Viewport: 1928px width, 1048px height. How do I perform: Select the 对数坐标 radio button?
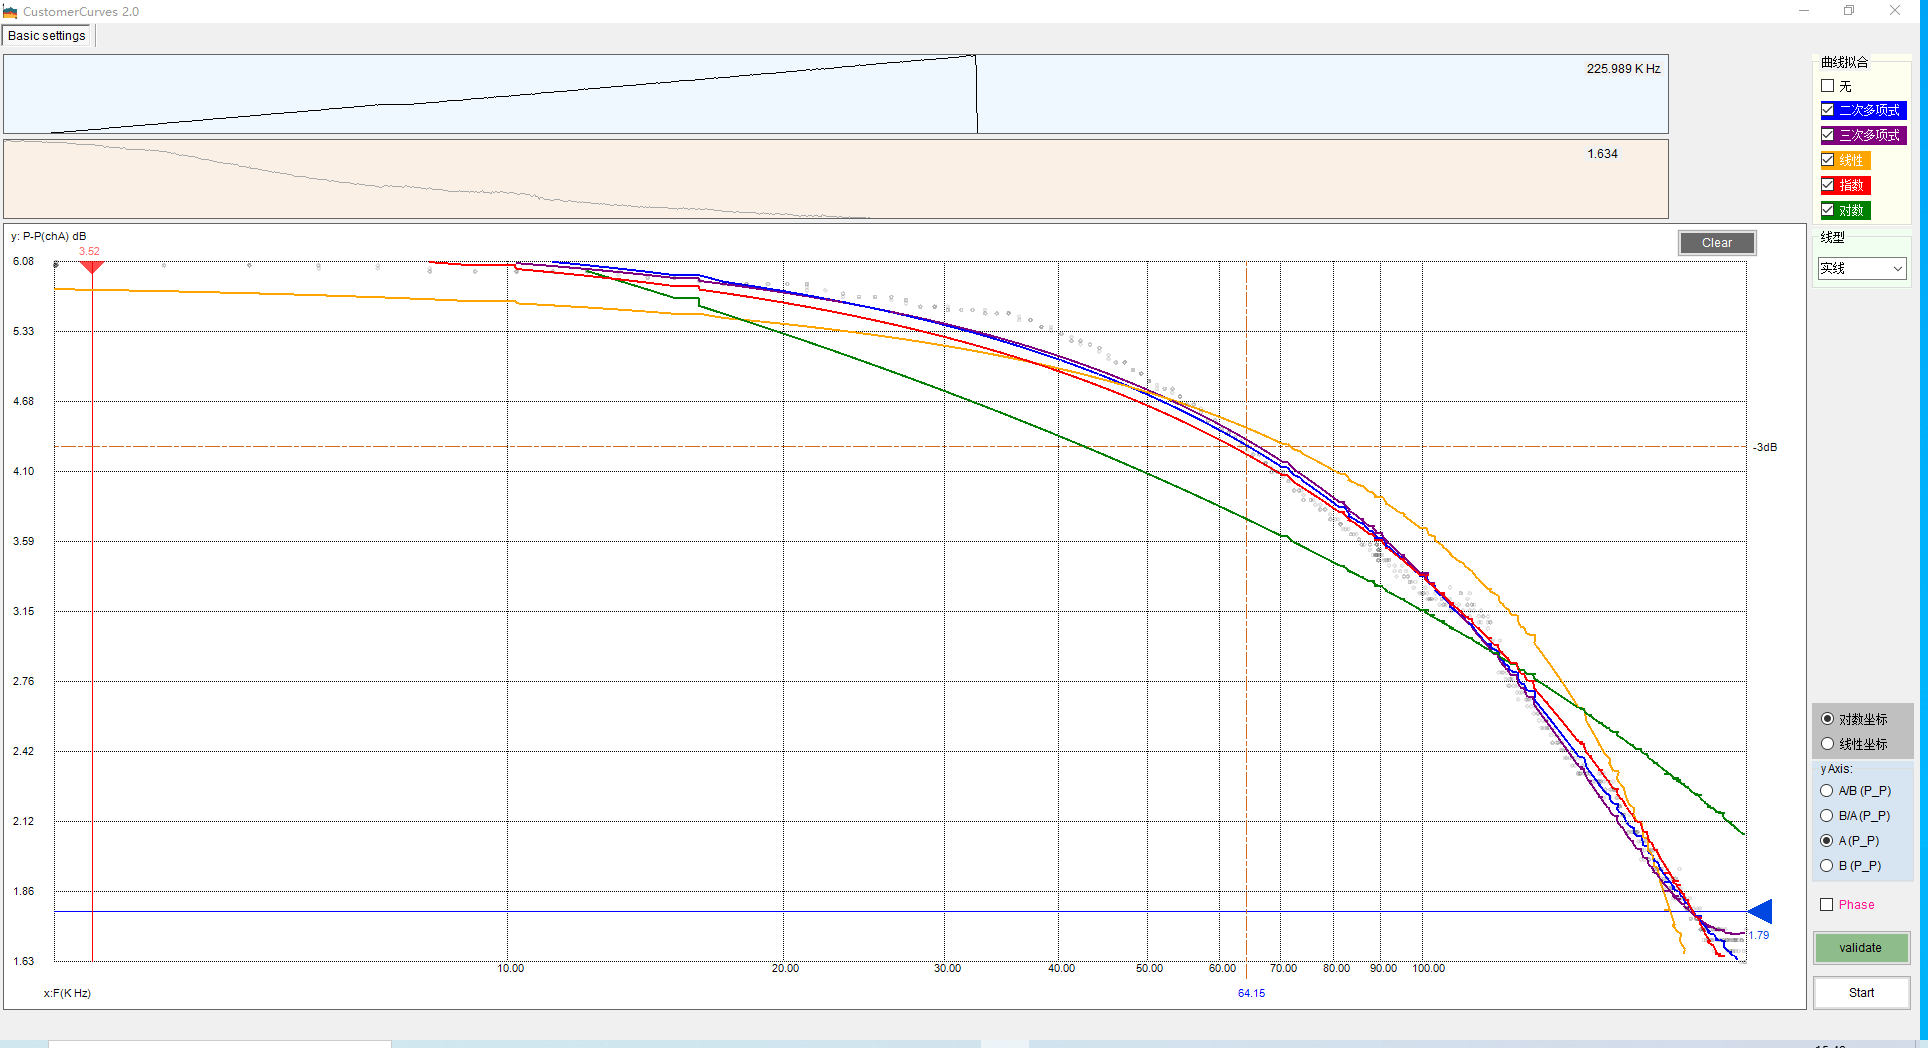[x=1828, y=719]
